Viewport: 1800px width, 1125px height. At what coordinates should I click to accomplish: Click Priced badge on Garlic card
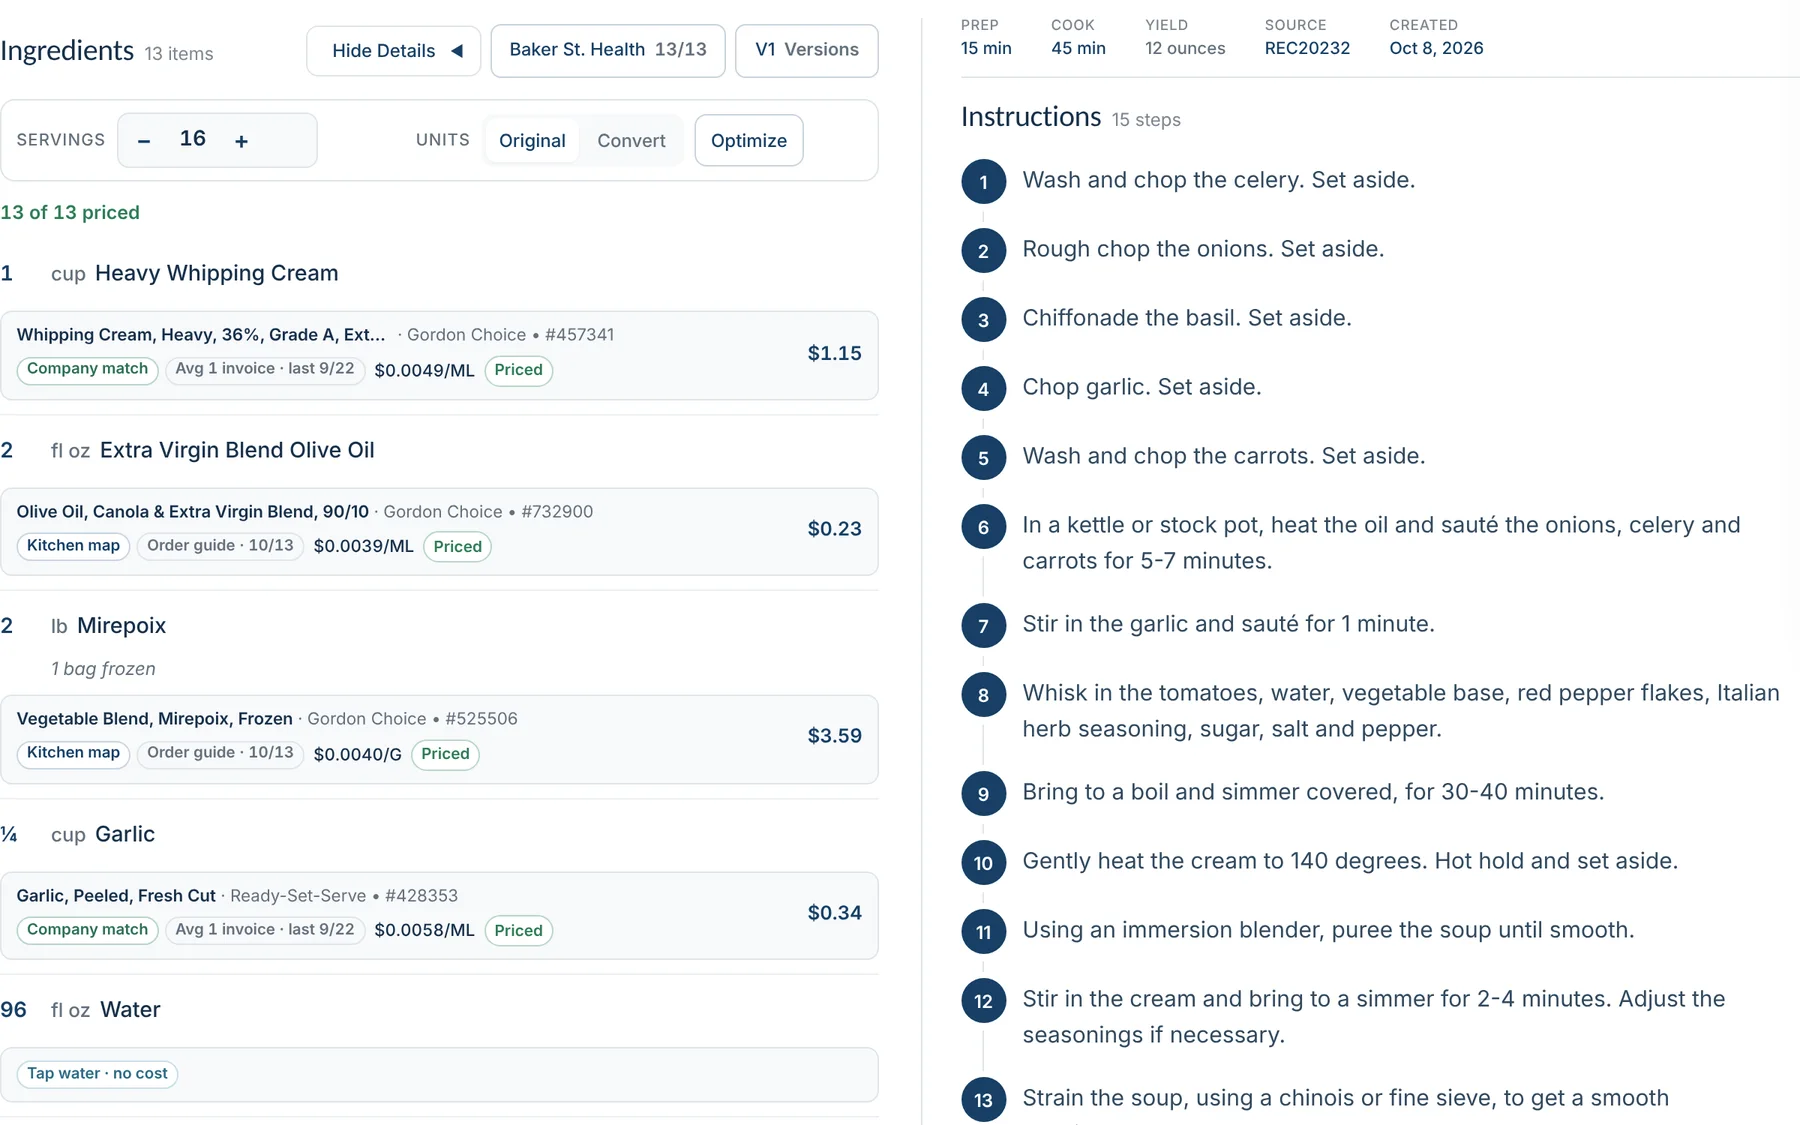point(518,930)
